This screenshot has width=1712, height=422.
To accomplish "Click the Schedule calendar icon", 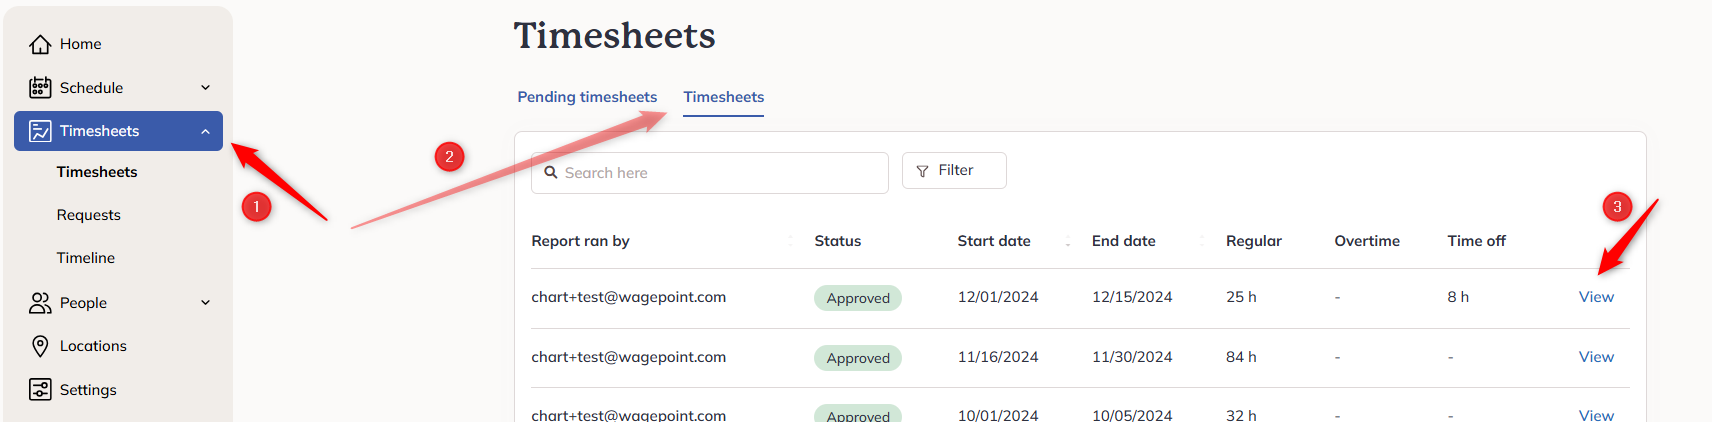I will (40, 88).
